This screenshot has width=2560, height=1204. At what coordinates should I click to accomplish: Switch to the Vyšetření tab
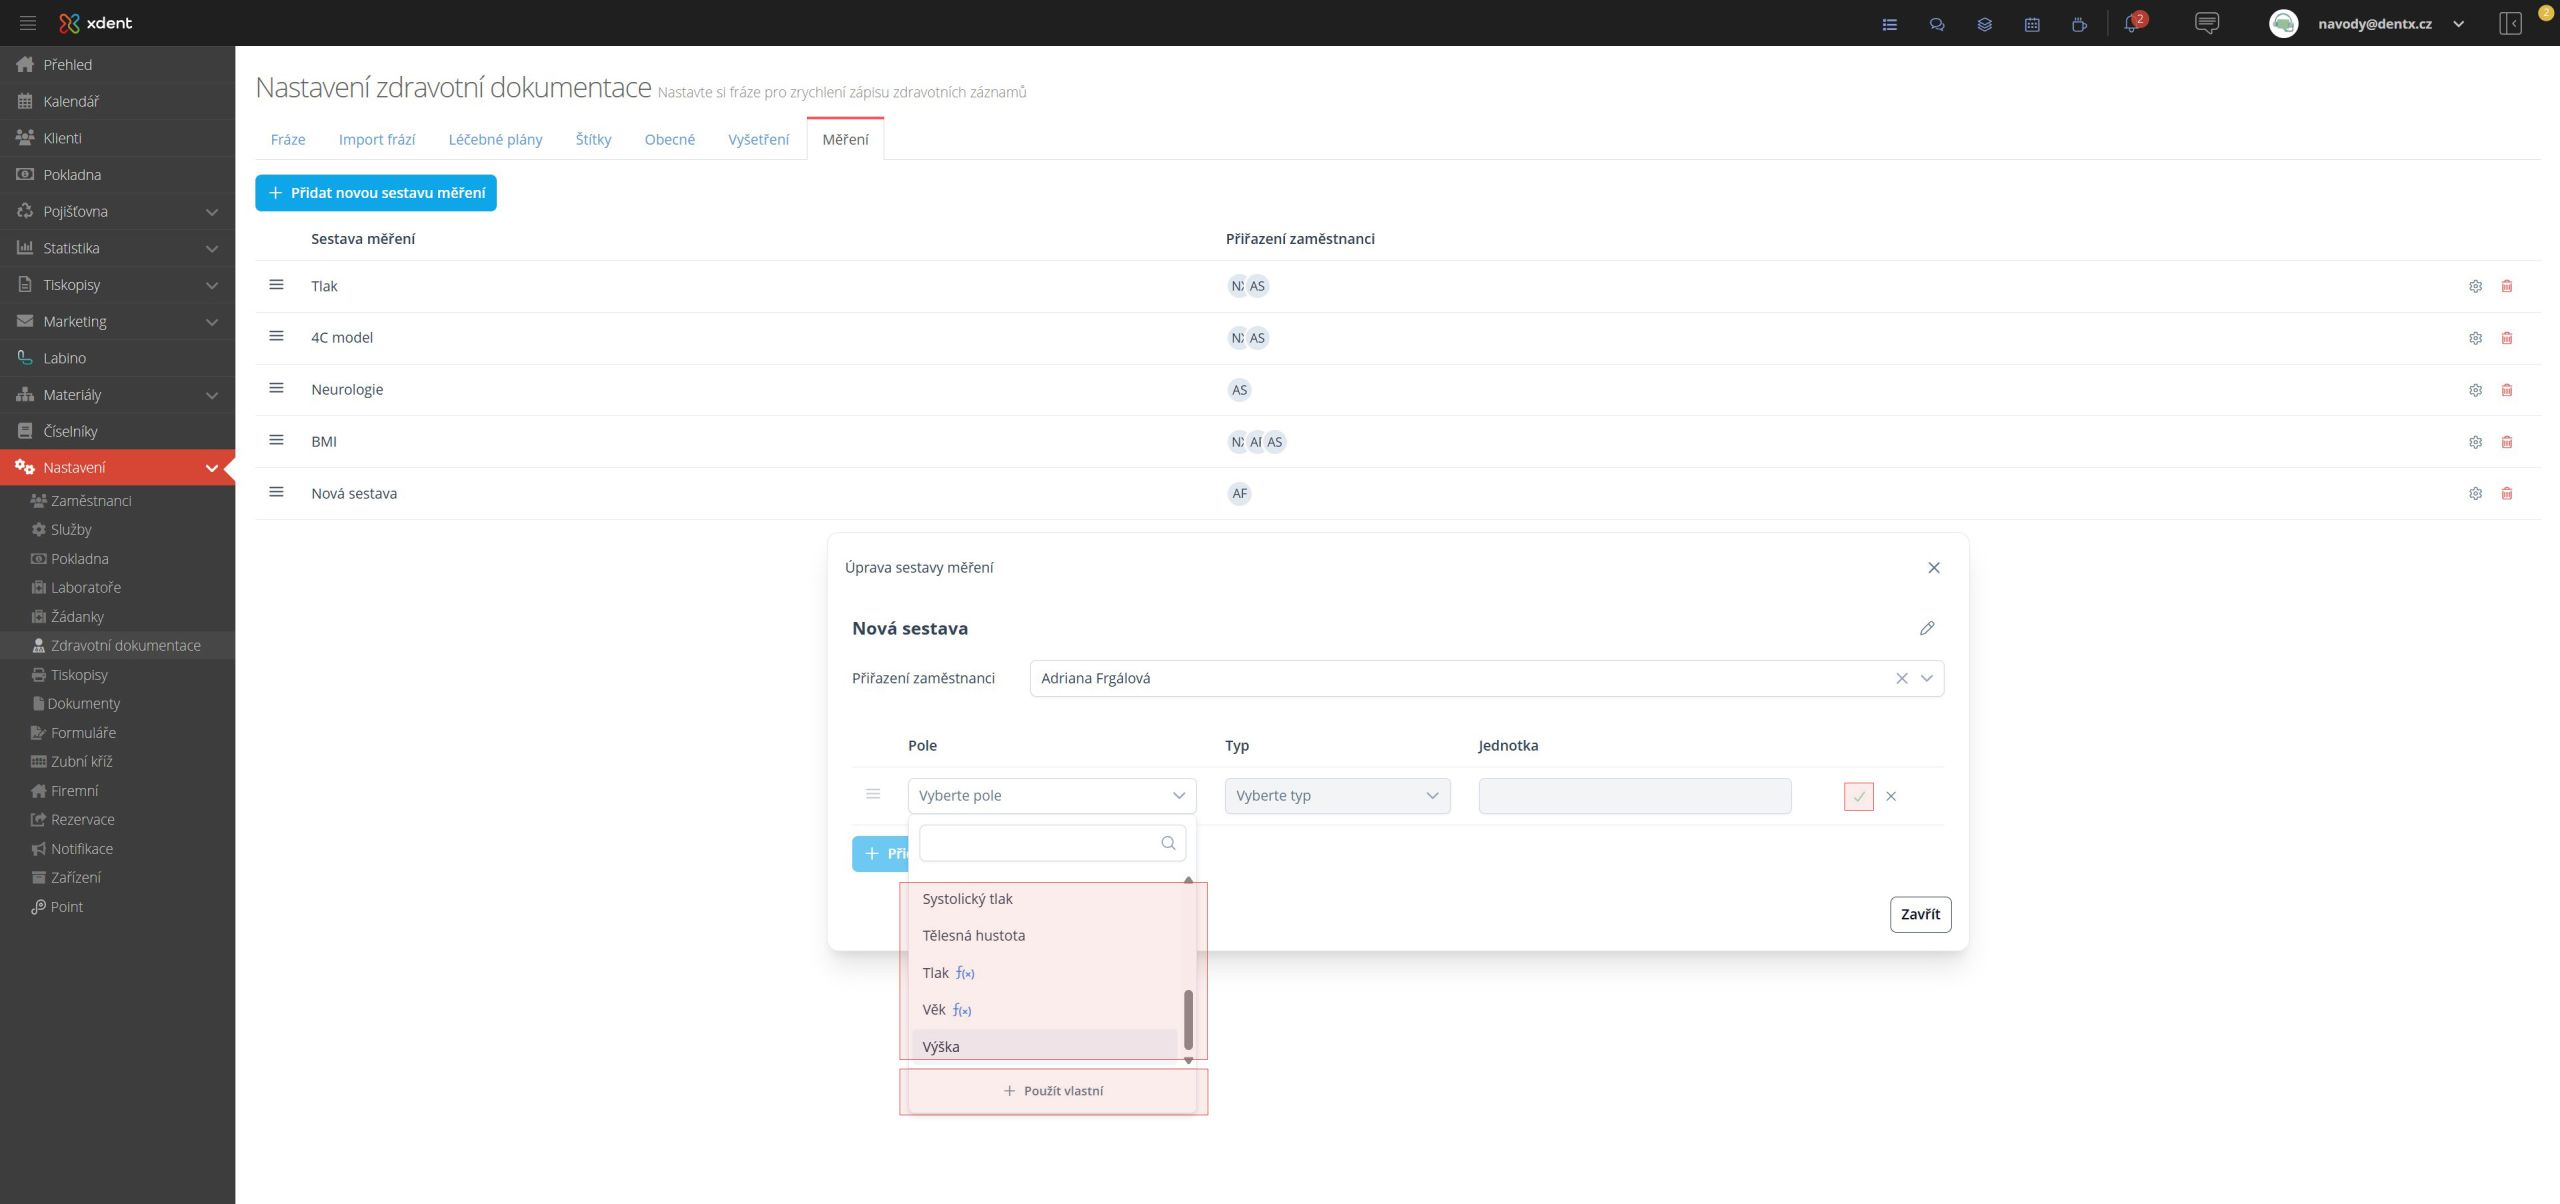(x=758, y=139)
